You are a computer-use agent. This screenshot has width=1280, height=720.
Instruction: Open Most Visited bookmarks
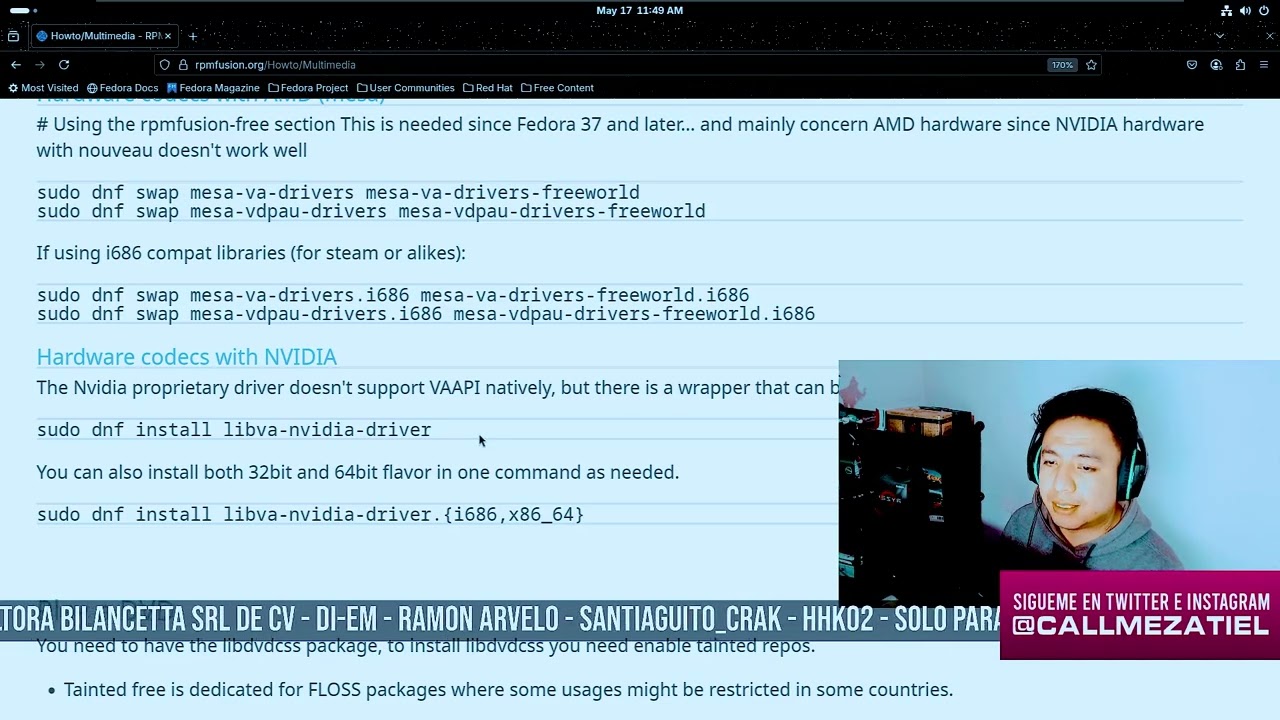tap(43, 88)
